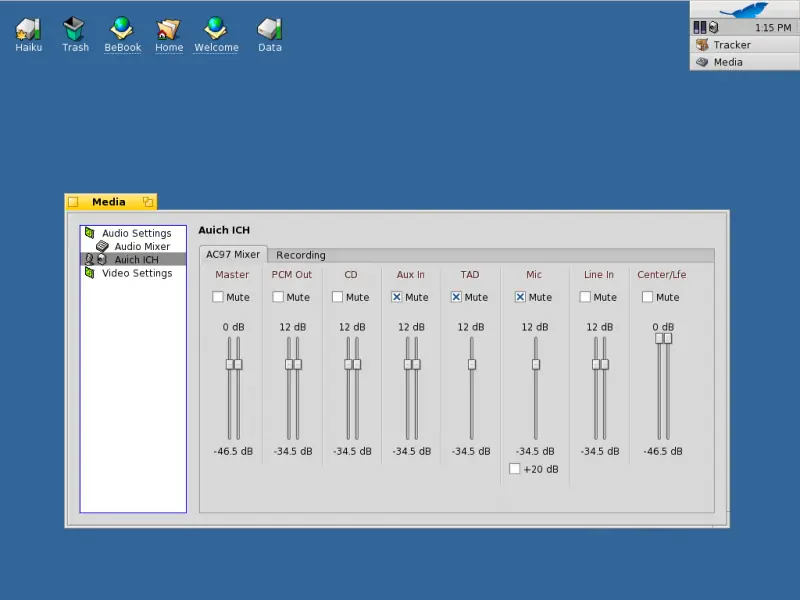Toggle the Master Mute checkbox
800x600 pixels.
(218, 297)
